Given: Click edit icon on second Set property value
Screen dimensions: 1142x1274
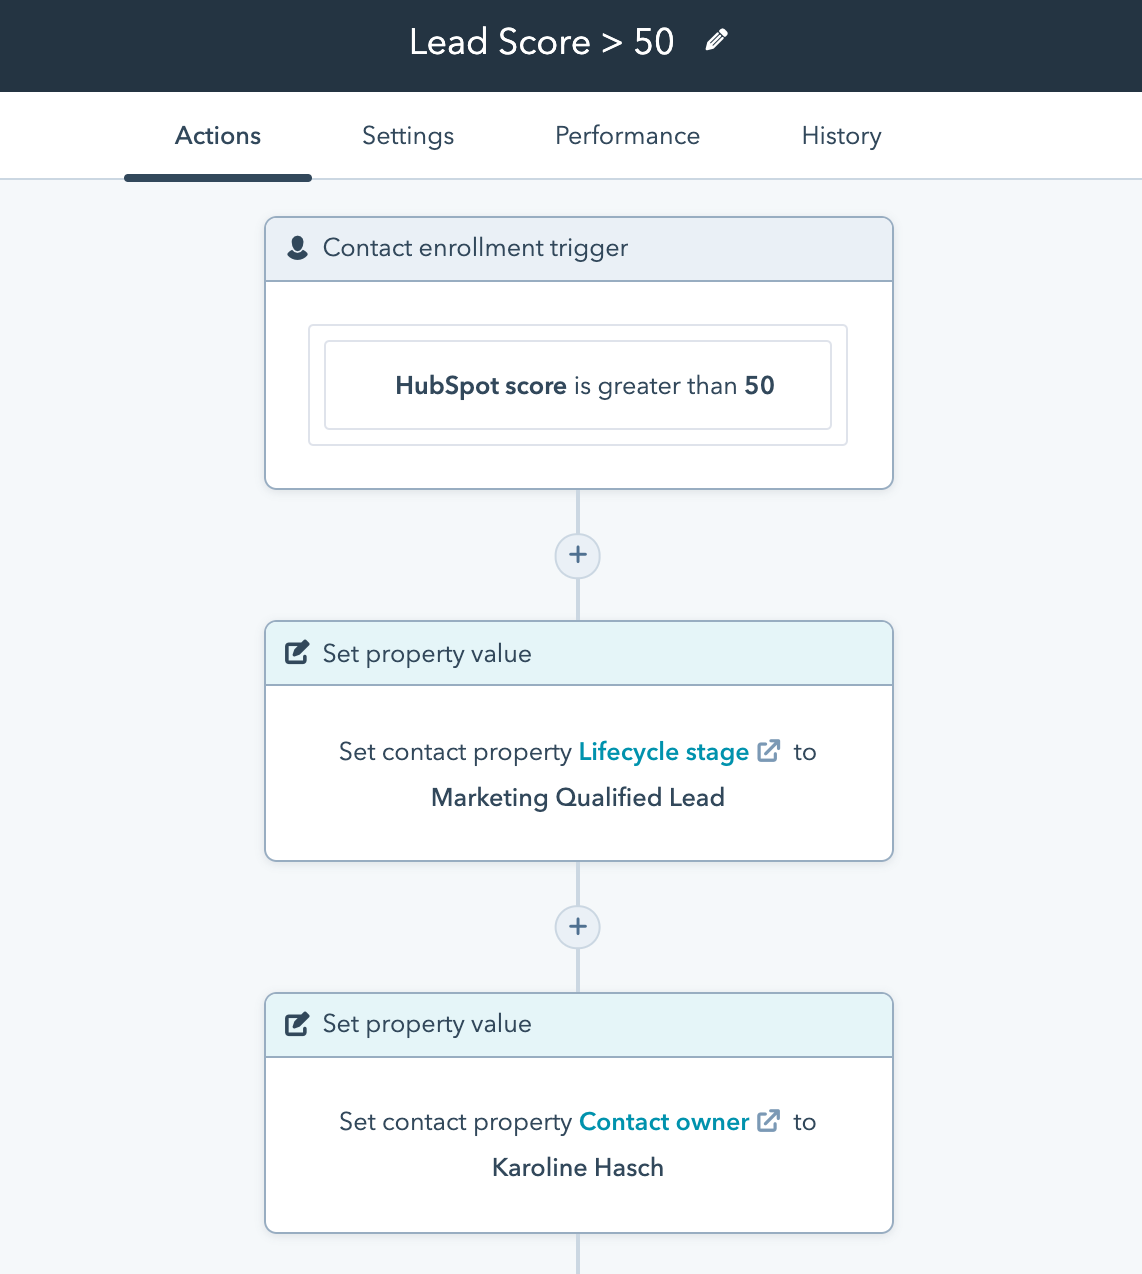Looking at the screenshot, I should pos(297,1024).
